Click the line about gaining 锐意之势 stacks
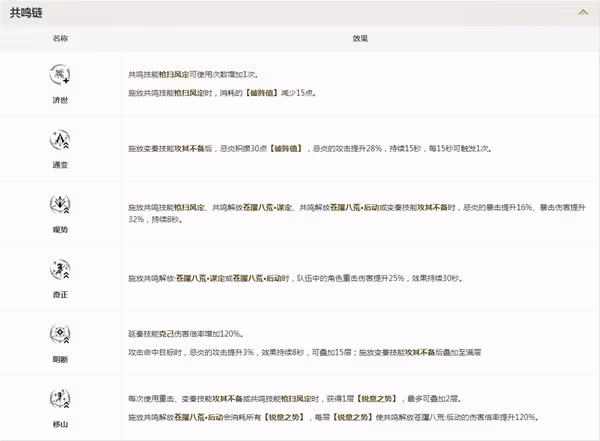This screenshot has height=441, width=600. (x=295, y=399)
